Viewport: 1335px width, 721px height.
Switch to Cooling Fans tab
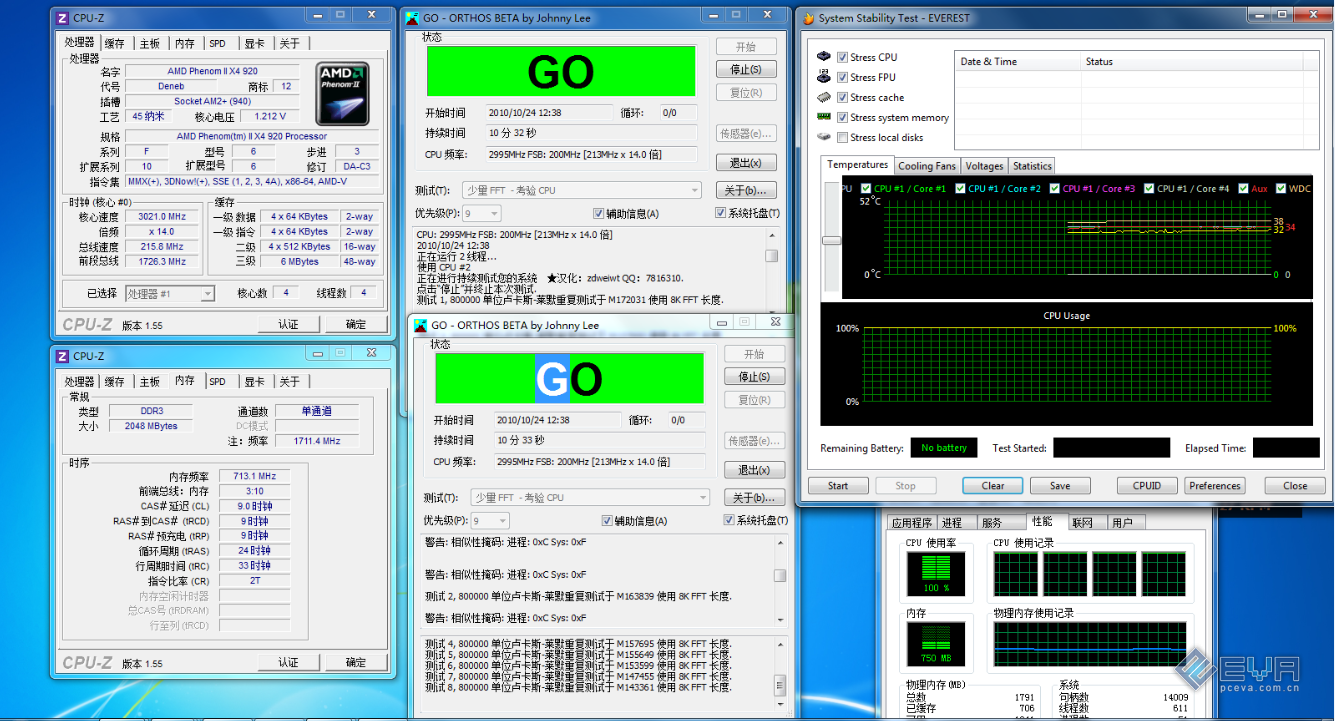(x=927, y=166)
